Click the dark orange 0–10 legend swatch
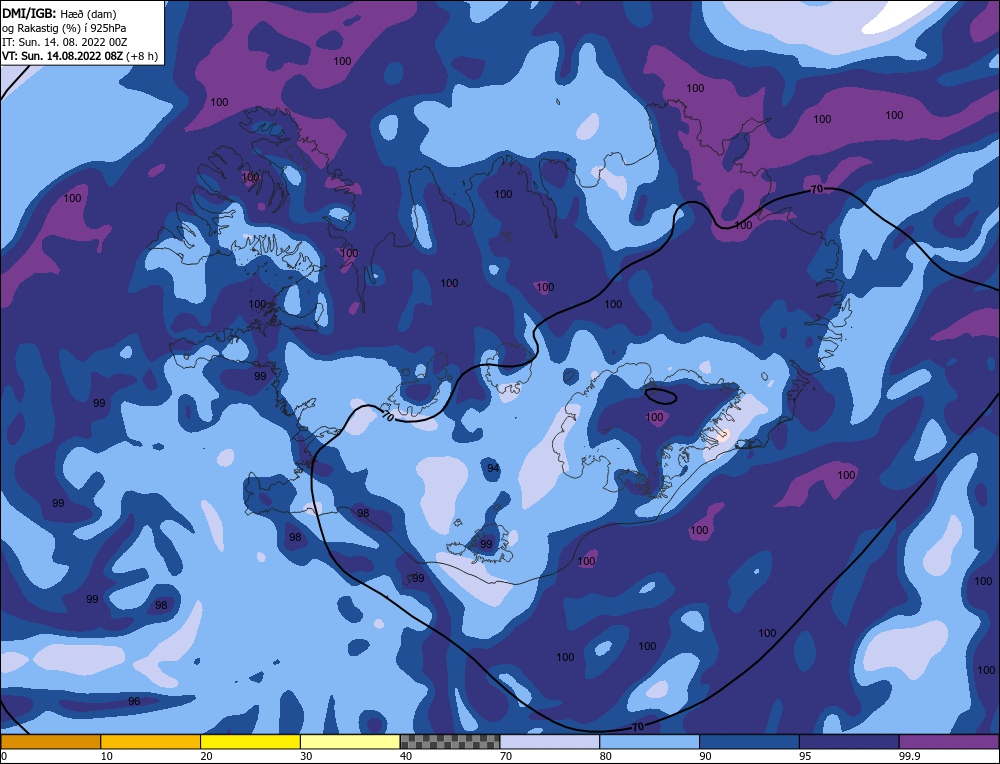This screenshot has width=1000, height=764. click(50, 742)
